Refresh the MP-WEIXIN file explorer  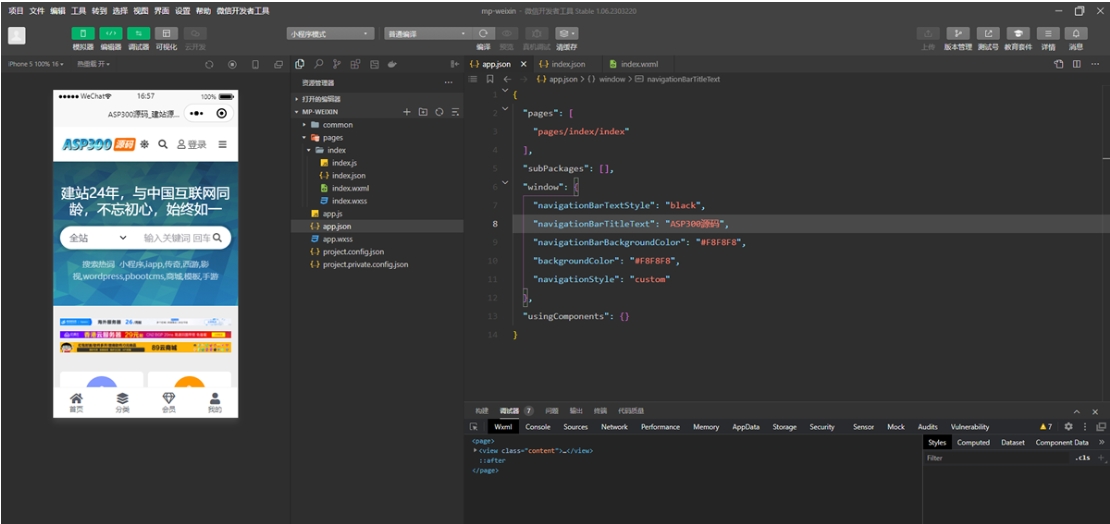click(440, 112)
